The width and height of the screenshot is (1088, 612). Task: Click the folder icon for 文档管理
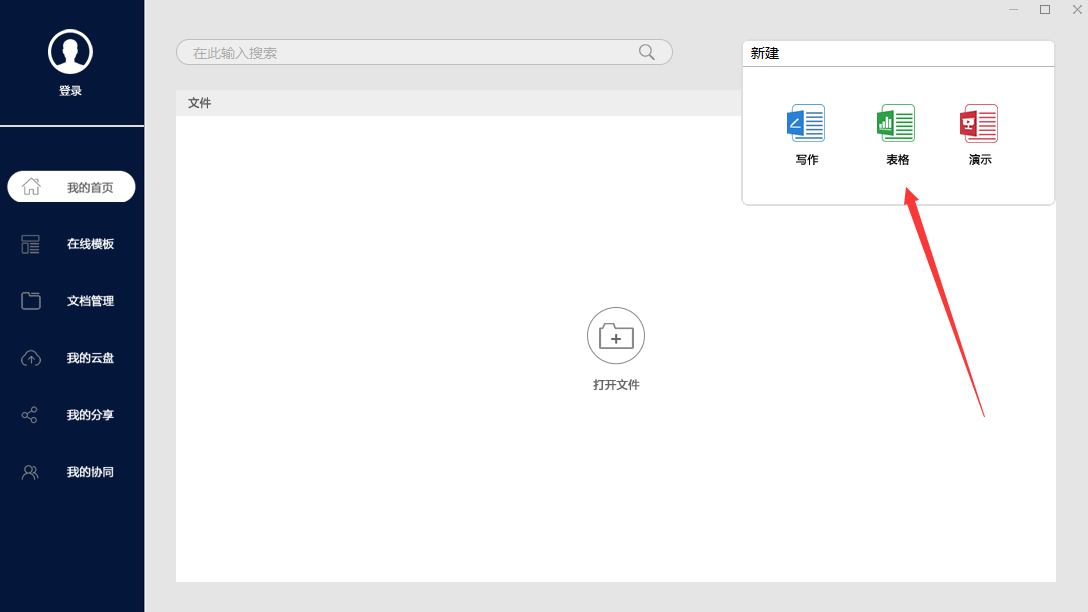(x=30, y=301)
